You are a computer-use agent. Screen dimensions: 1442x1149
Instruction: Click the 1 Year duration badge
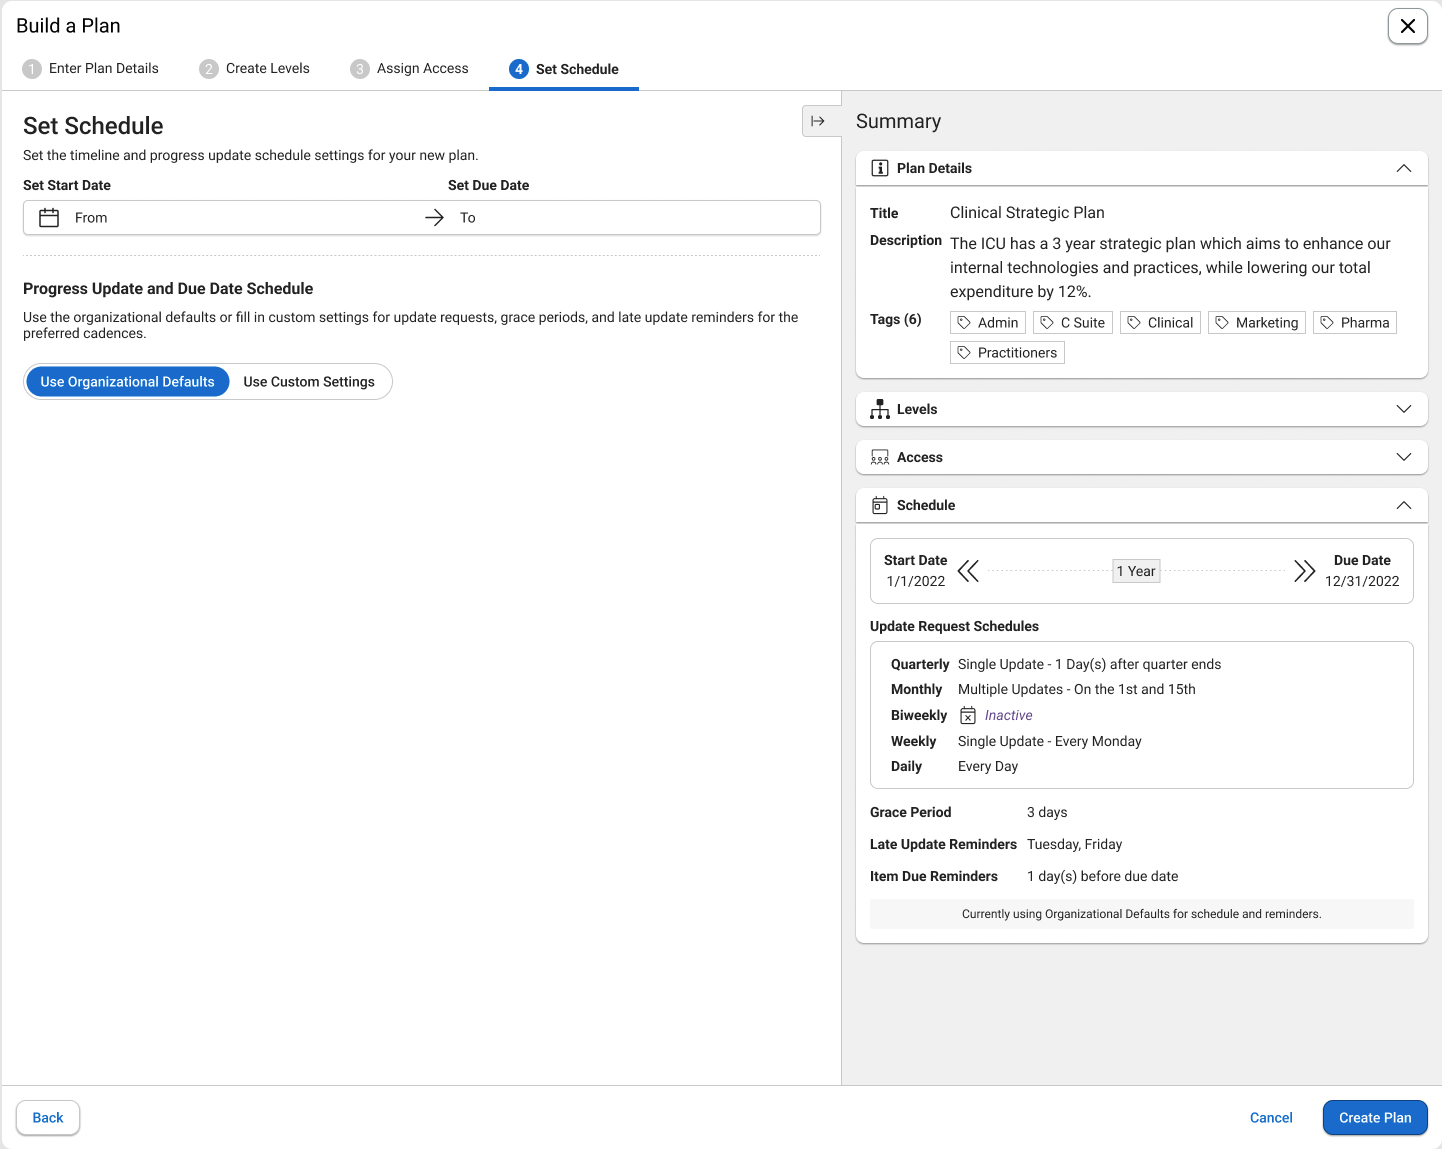[x=1137, y=571]
